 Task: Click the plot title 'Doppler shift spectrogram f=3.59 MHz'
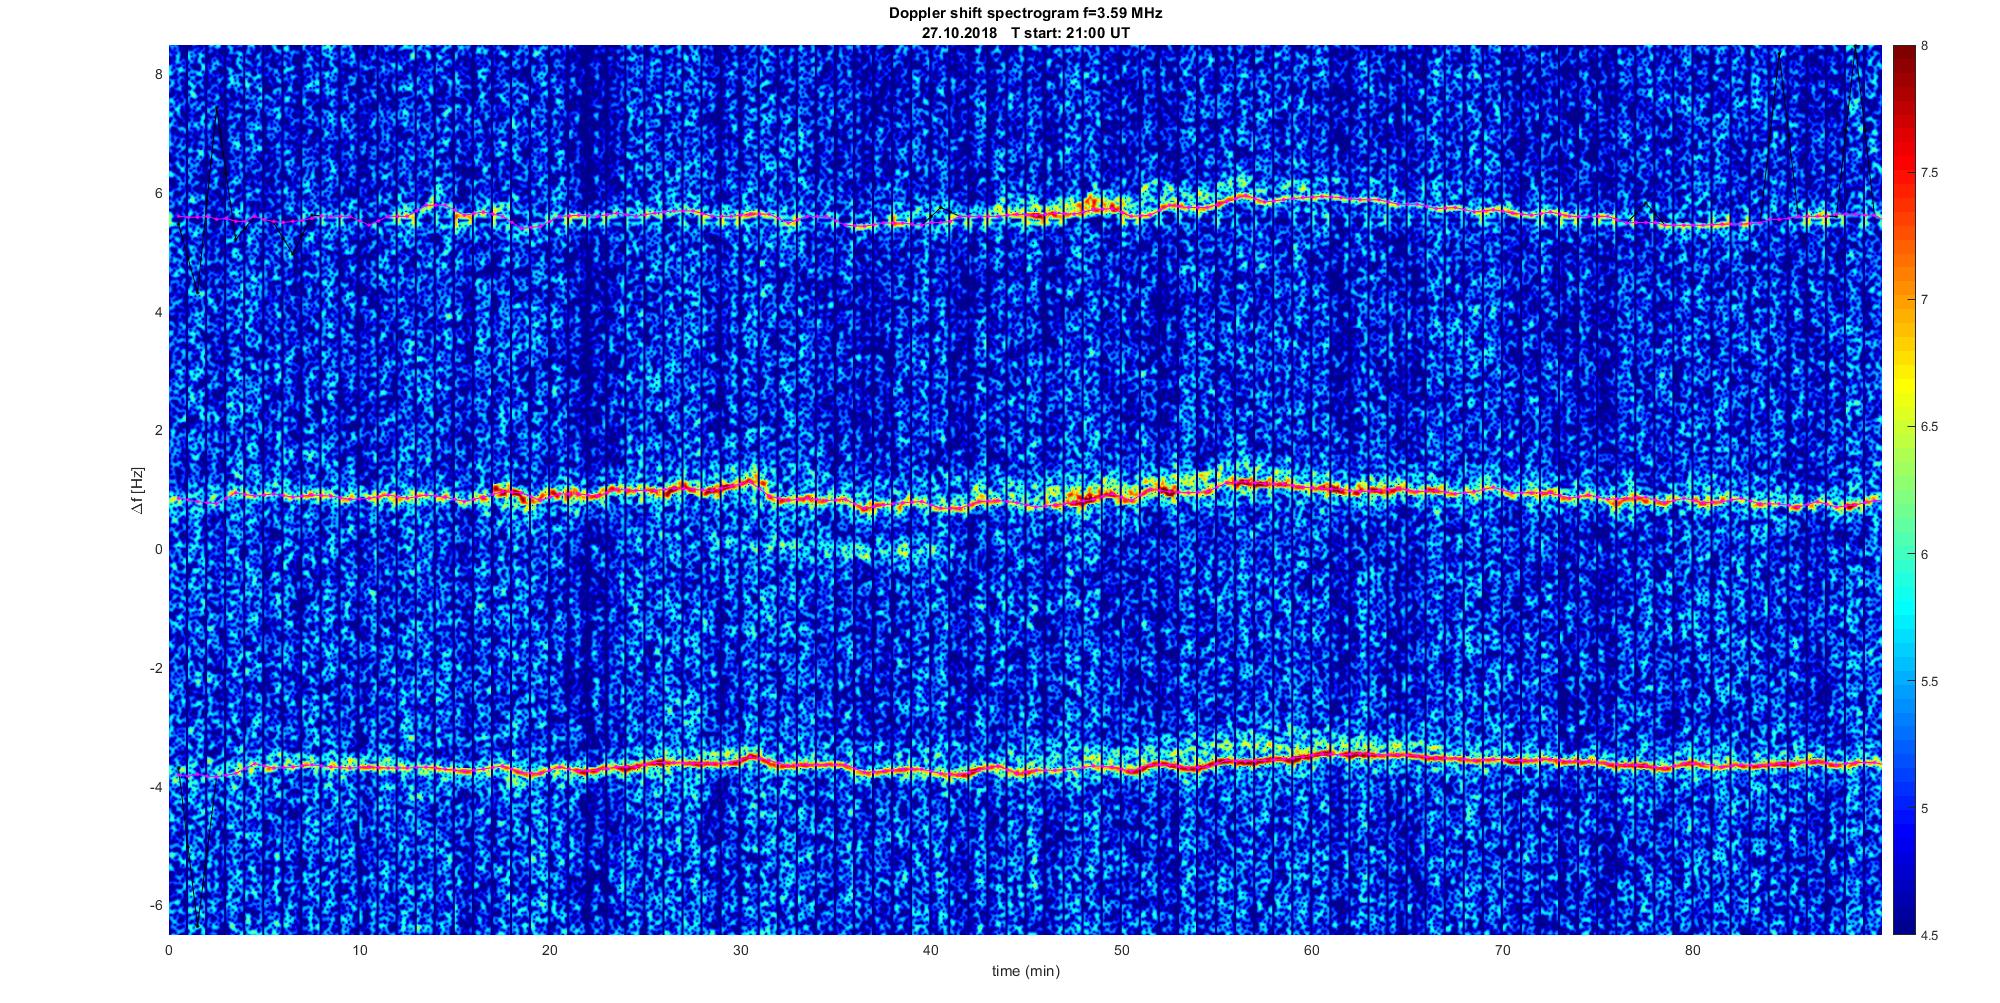pyautogui.click(x=1025, y=14)
